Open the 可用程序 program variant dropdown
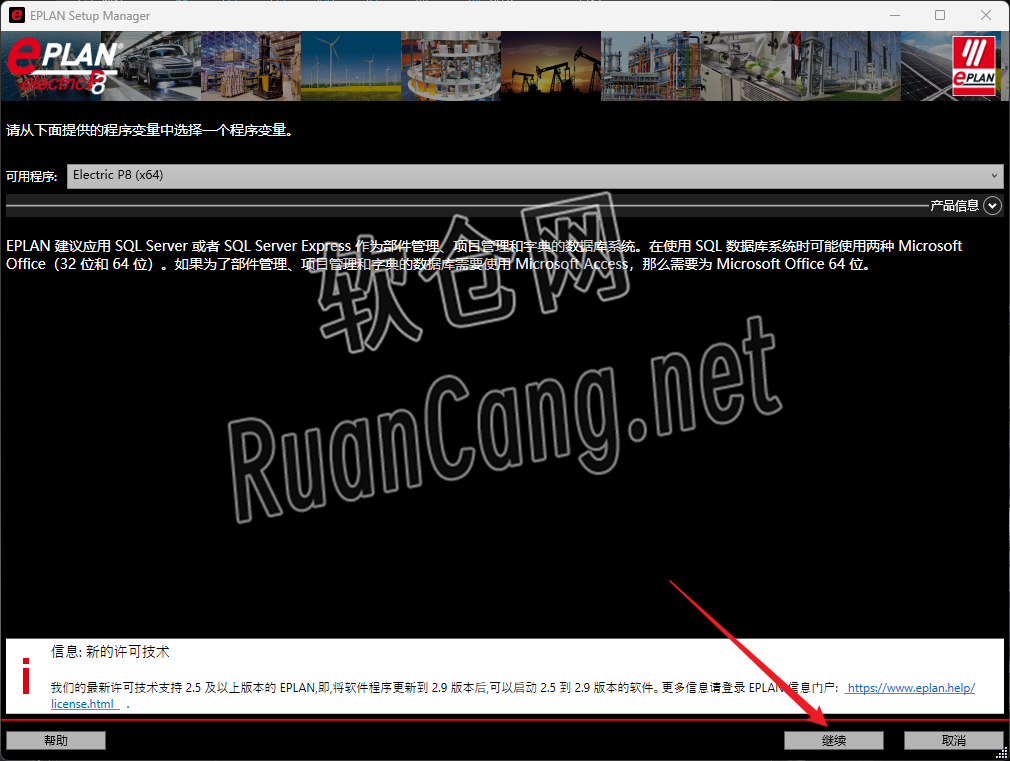The width and height of the screenshot is (1010, 761). point(500,176)
